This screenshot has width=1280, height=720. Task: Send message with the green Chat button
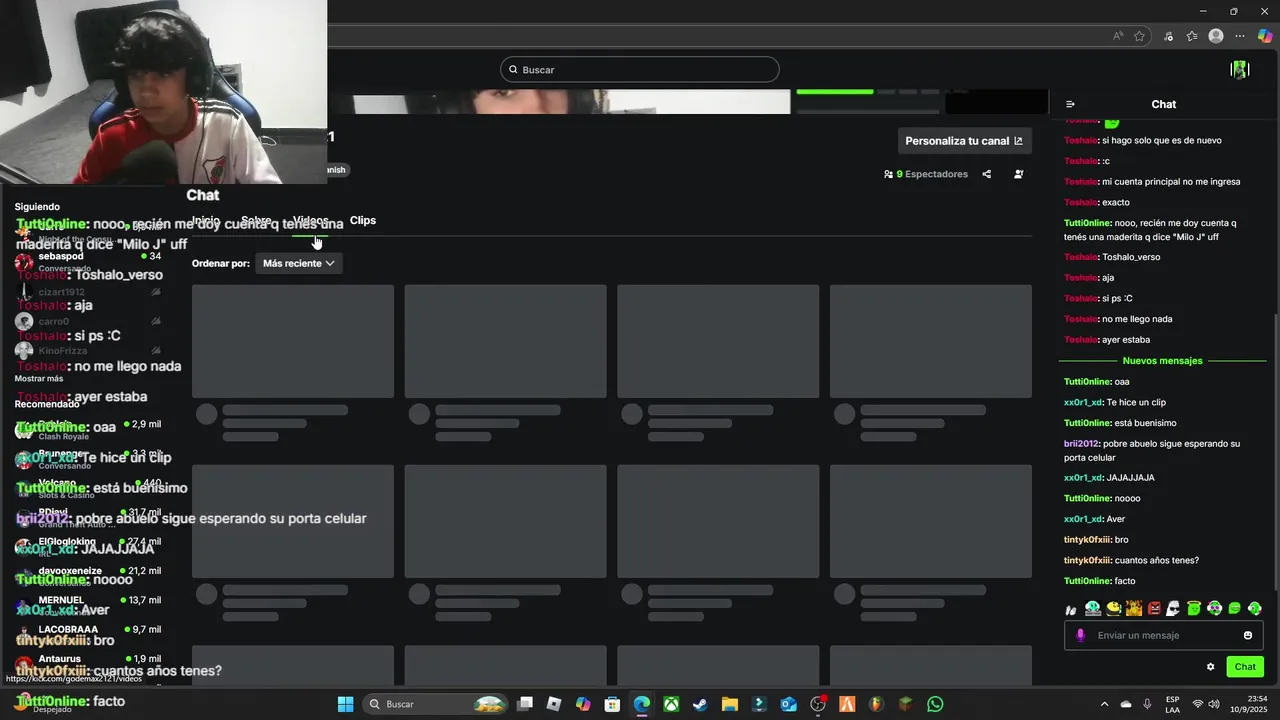click(1245, 667)
